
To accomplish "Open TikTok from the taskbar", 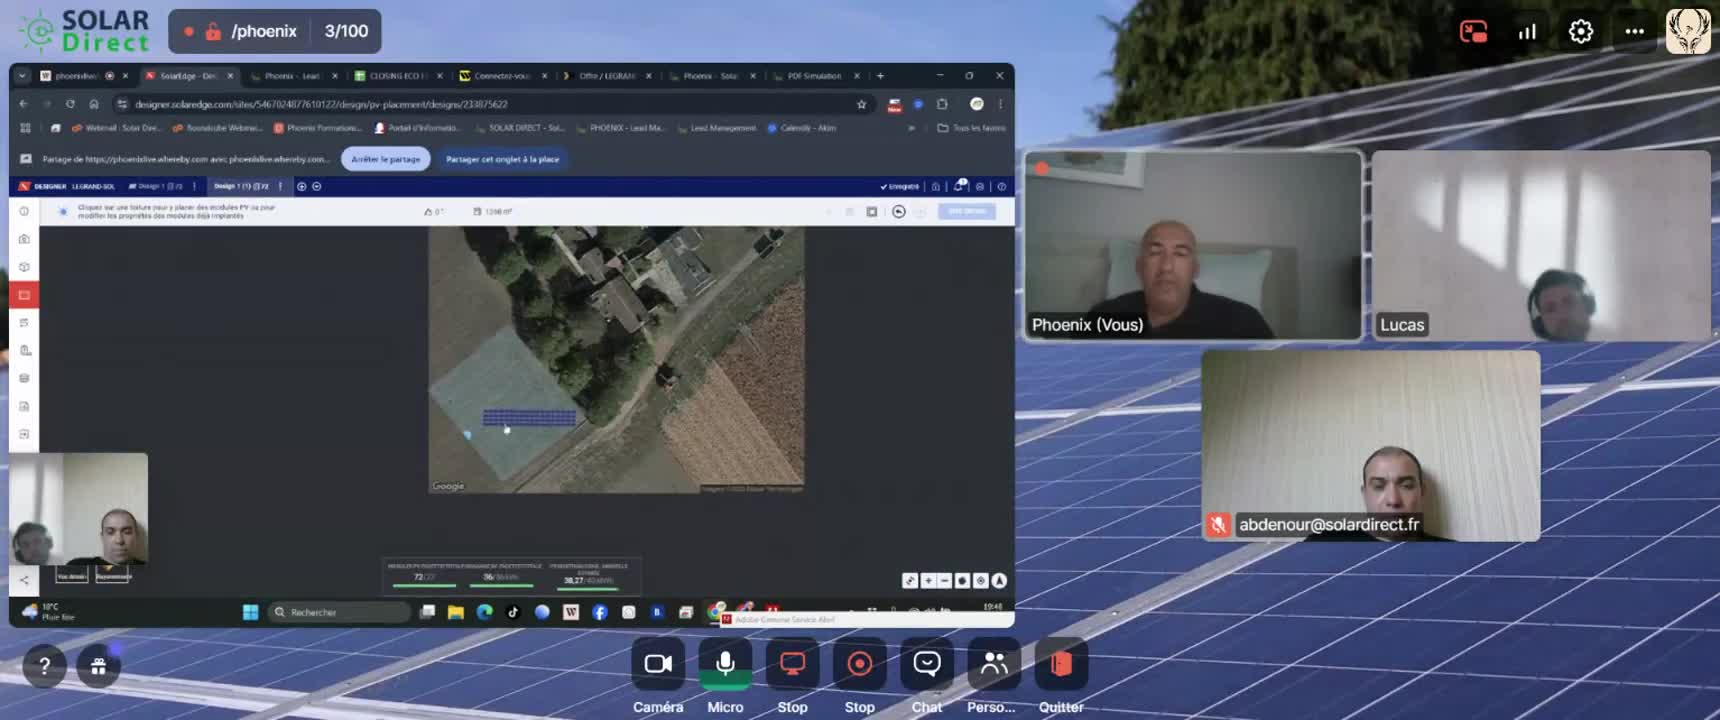I will click(x=513, y=612).
